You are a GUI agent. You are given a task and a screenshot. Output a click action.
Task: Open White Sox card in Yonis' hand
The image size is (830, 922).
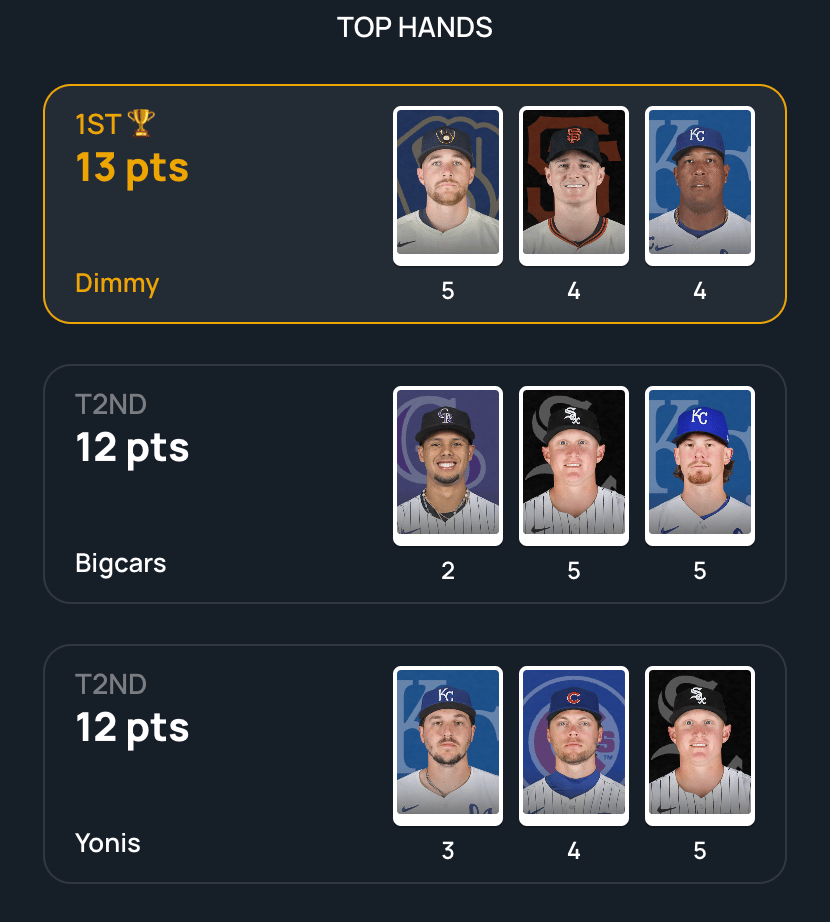pyautogui.click(x=700, y=746)
